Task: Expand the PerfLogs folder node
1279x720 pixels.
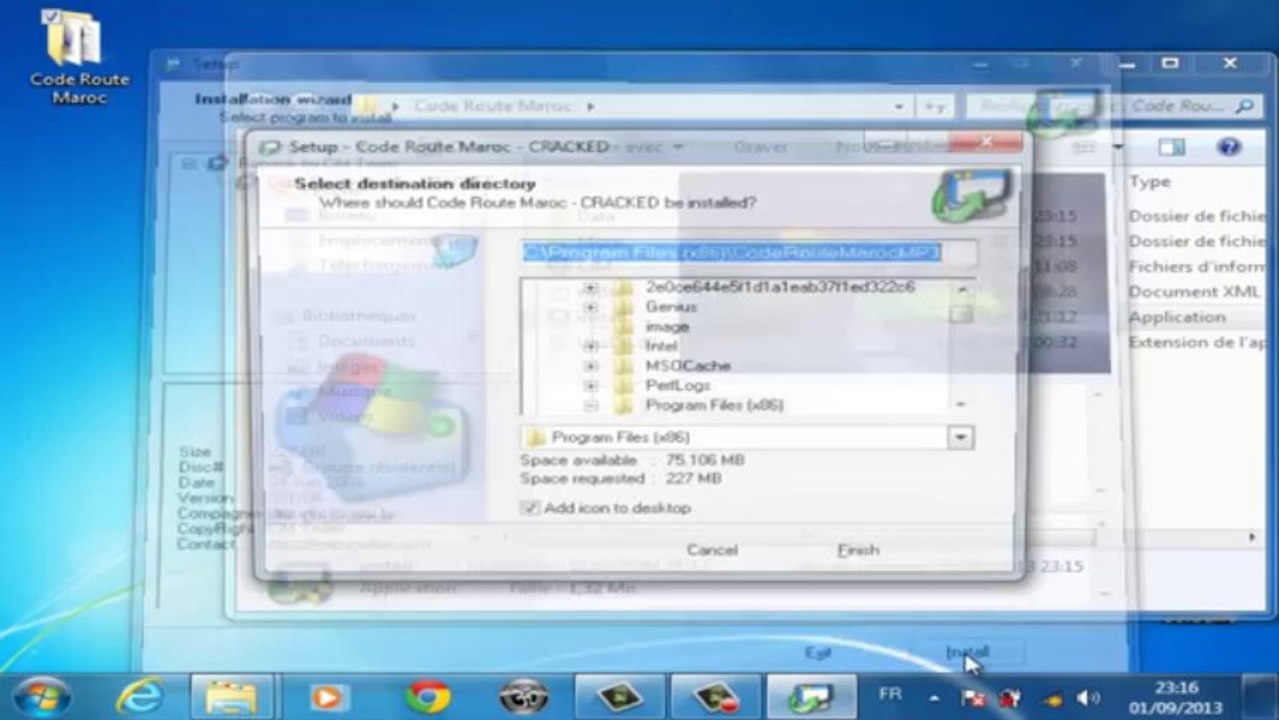Action: [x=590, y=385]
